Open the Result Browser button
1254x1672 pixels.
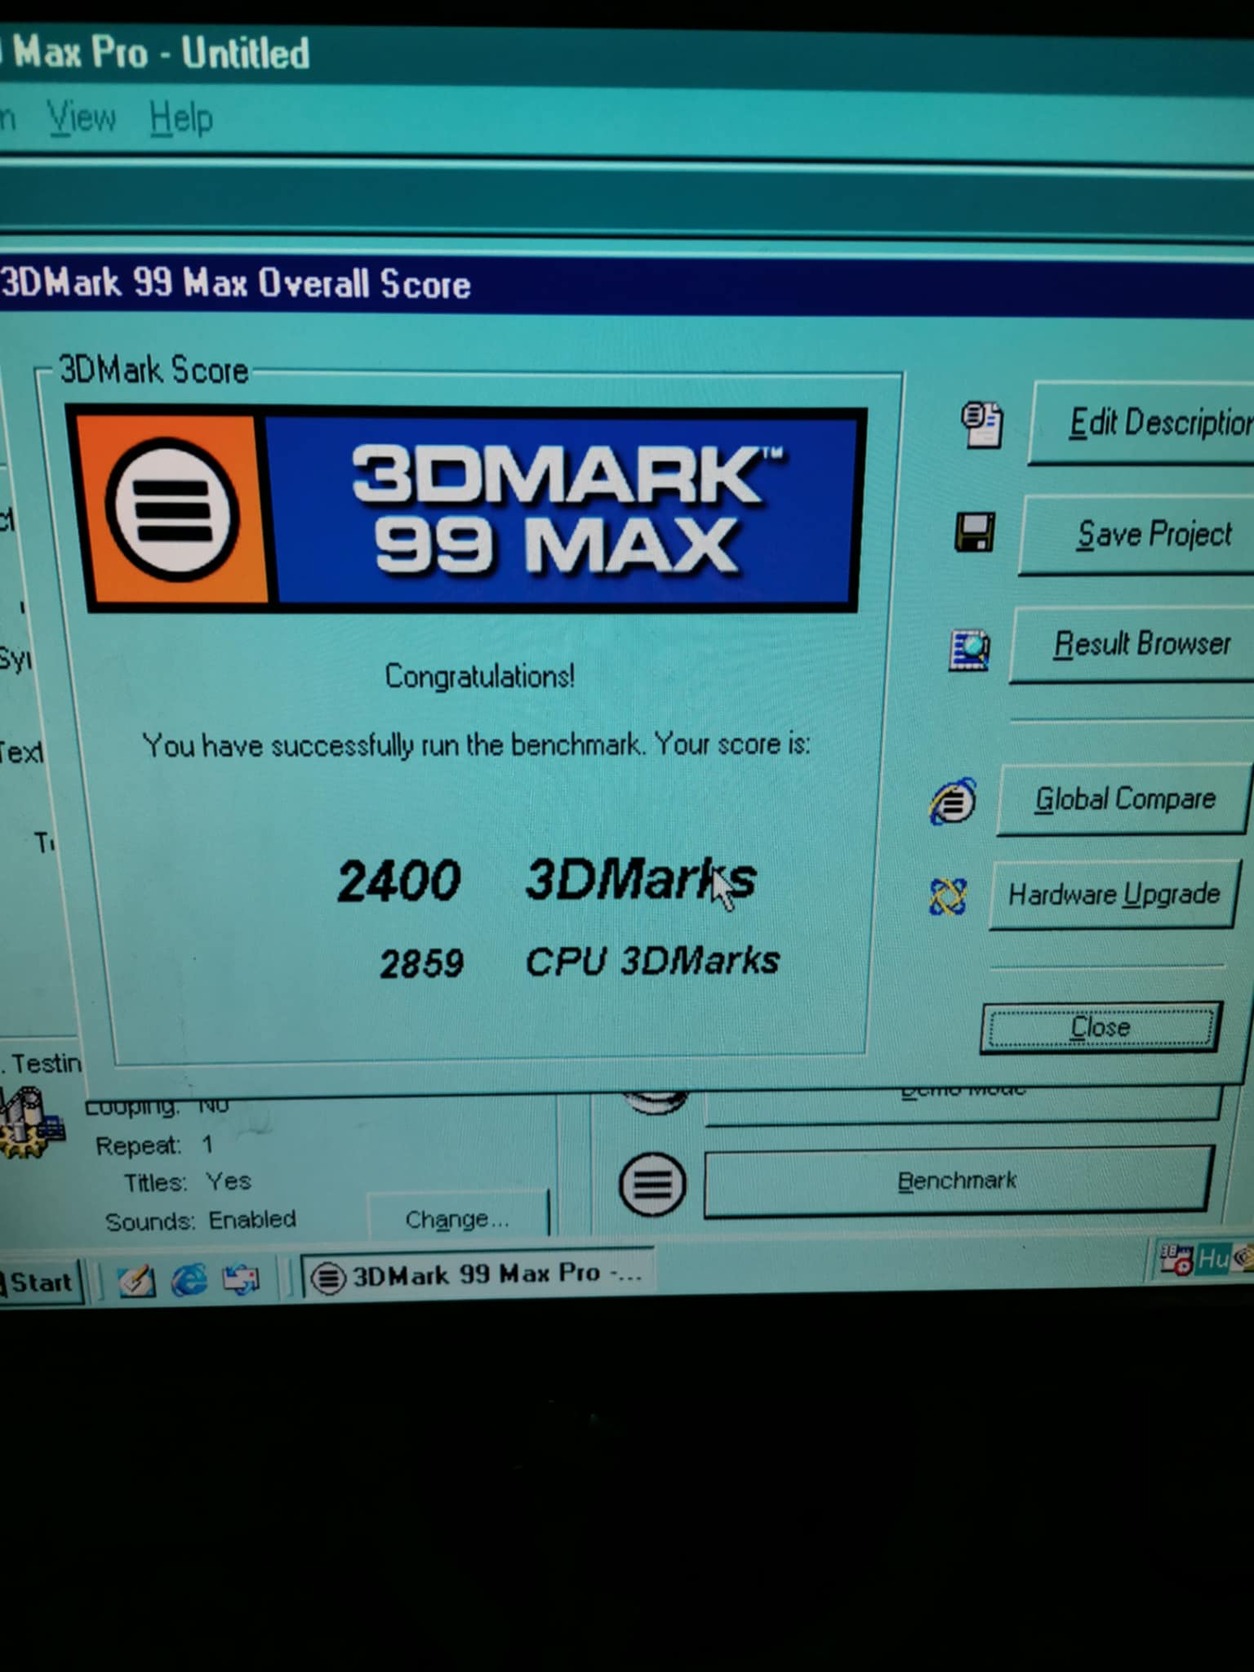pyautogui.click(x=1133, y=644)
